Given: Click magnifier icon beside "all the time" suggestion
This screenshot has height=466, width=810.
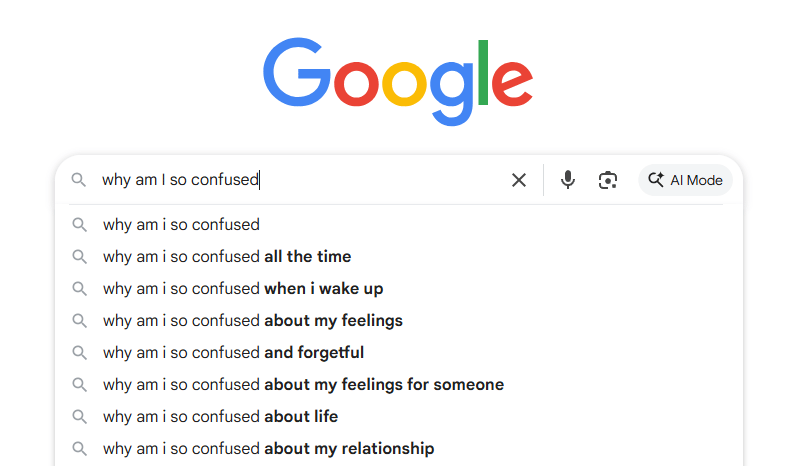Looking at the screenshot, I should pyautogui.click(x=79, y=257).
